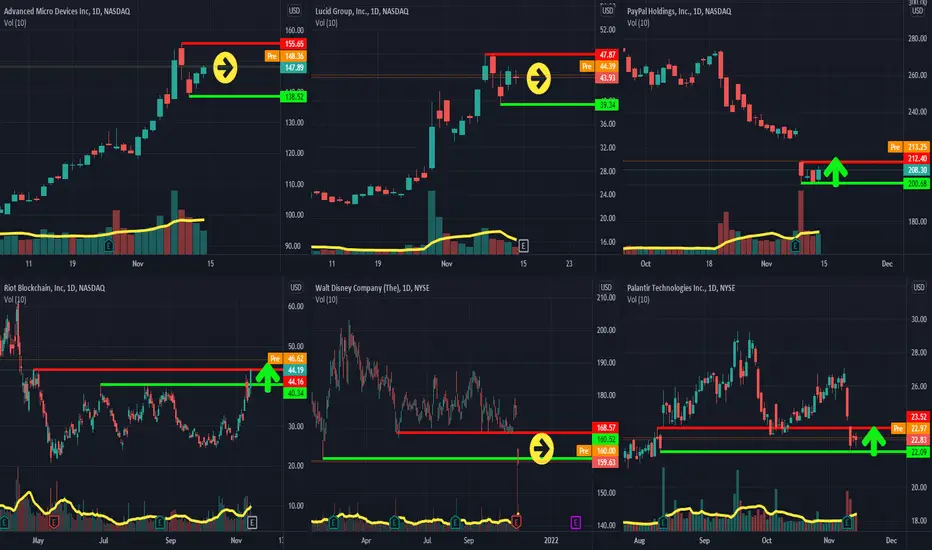Click the red 23.52 price label on Palantir chart
This screenshot has width=932, height=550.
[x=918, y=417]
